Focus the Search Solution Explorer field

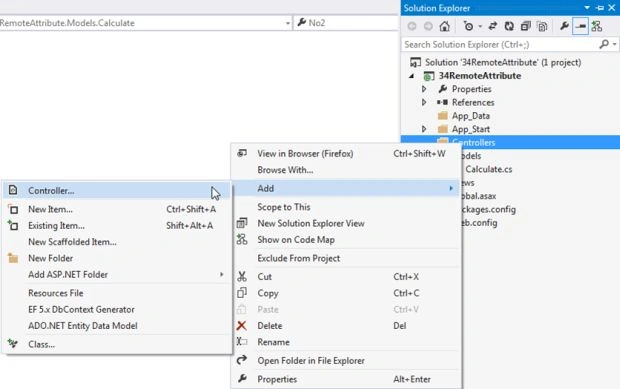click(x=500, y=44)
